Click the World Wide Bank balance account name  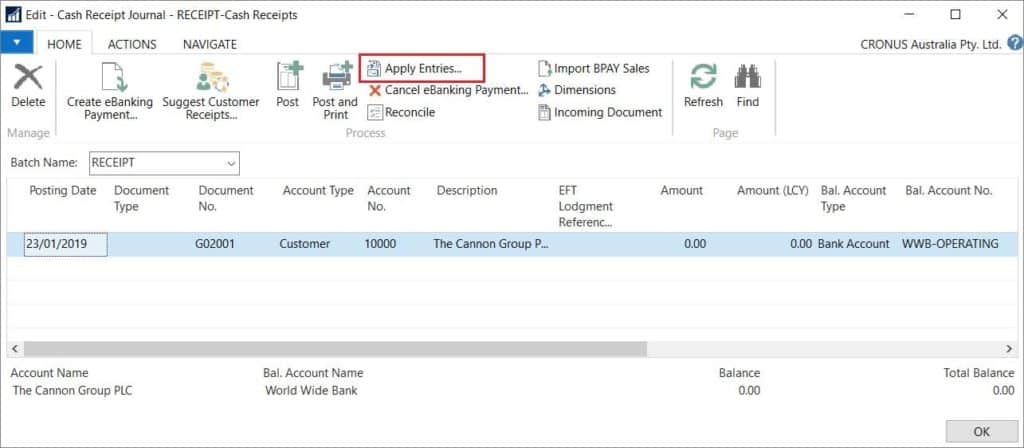click(312, 391)
